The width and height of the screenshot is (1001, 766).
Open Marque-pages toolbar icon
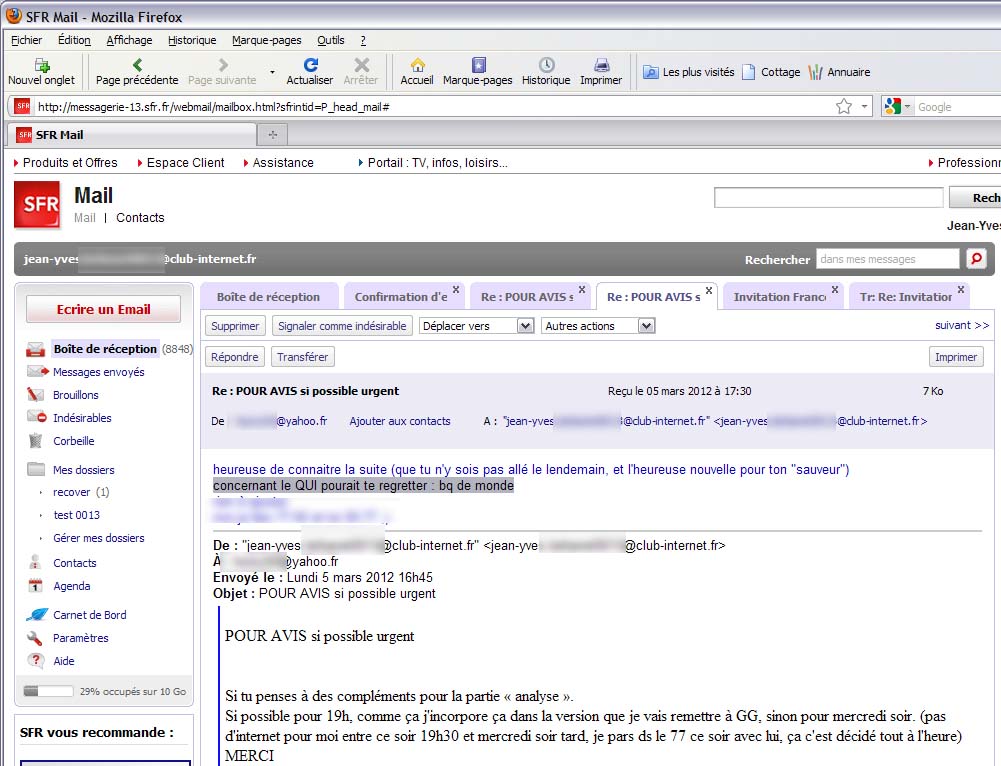click(478, 64)
